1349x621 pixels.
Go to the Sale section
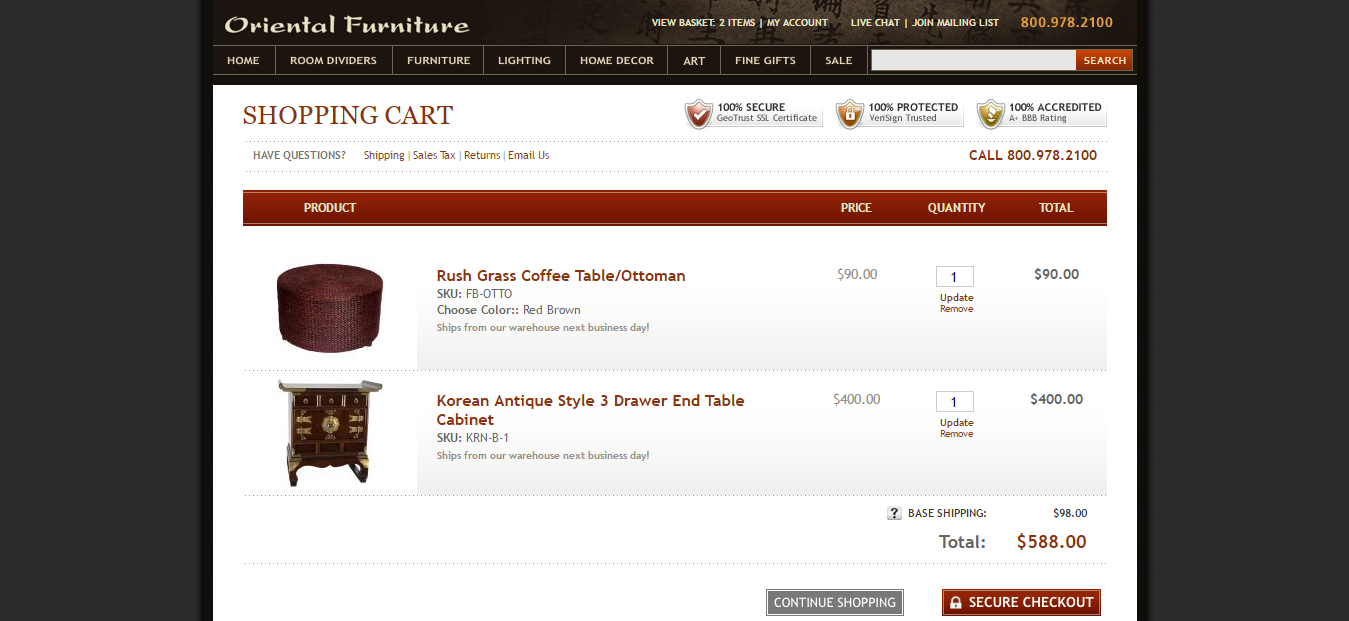838,60
